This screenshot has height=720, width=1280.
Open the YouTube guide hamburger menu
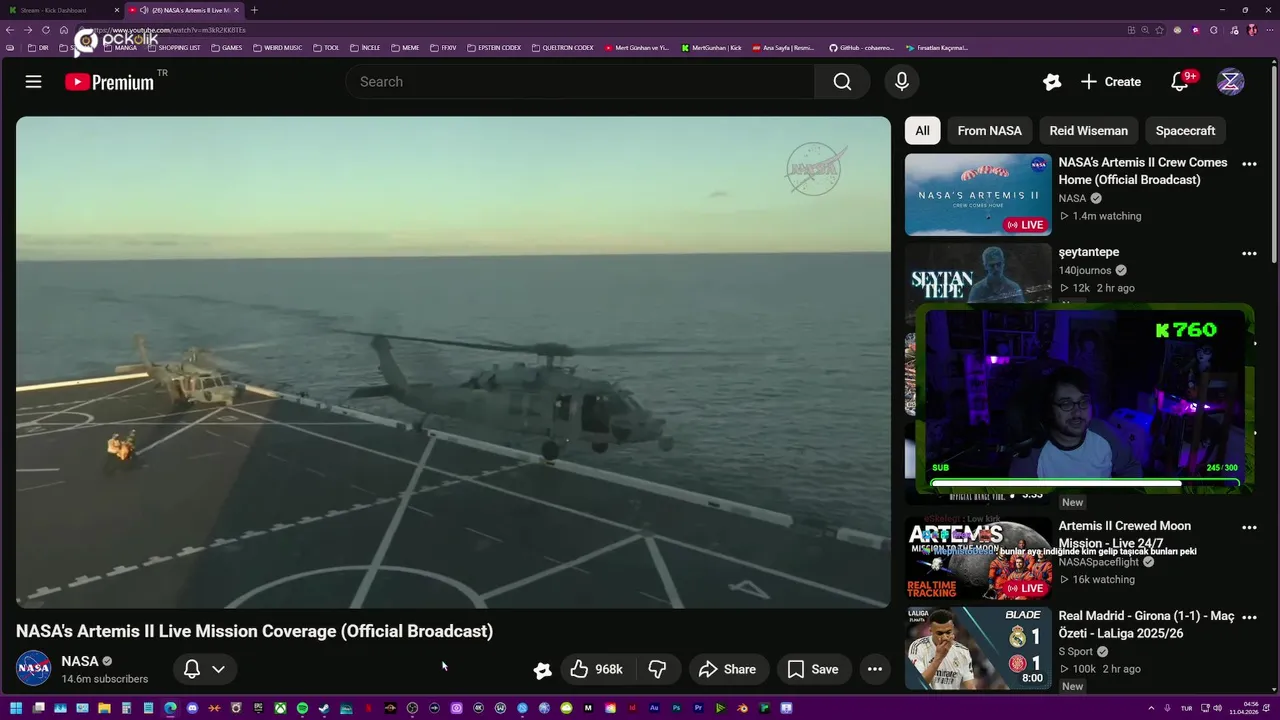pyautogui.click(x=33, y=82)
